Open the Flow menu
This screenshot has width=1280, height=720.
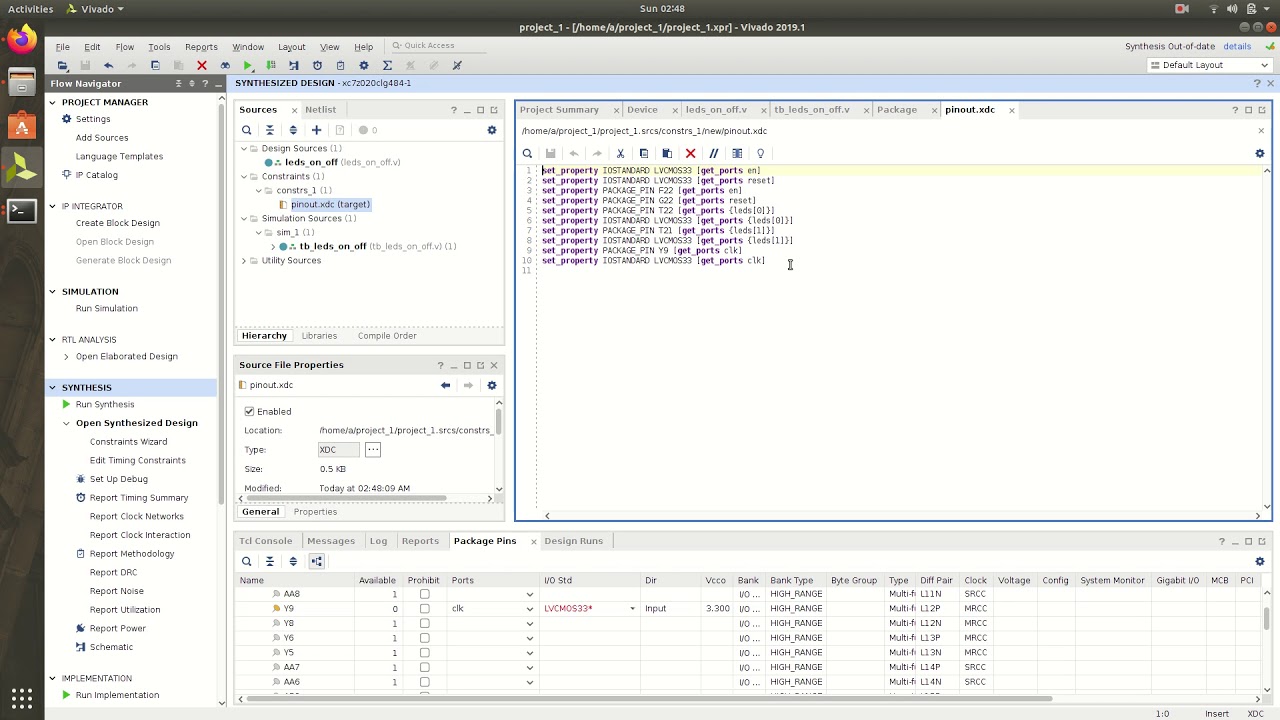[125, 47]
